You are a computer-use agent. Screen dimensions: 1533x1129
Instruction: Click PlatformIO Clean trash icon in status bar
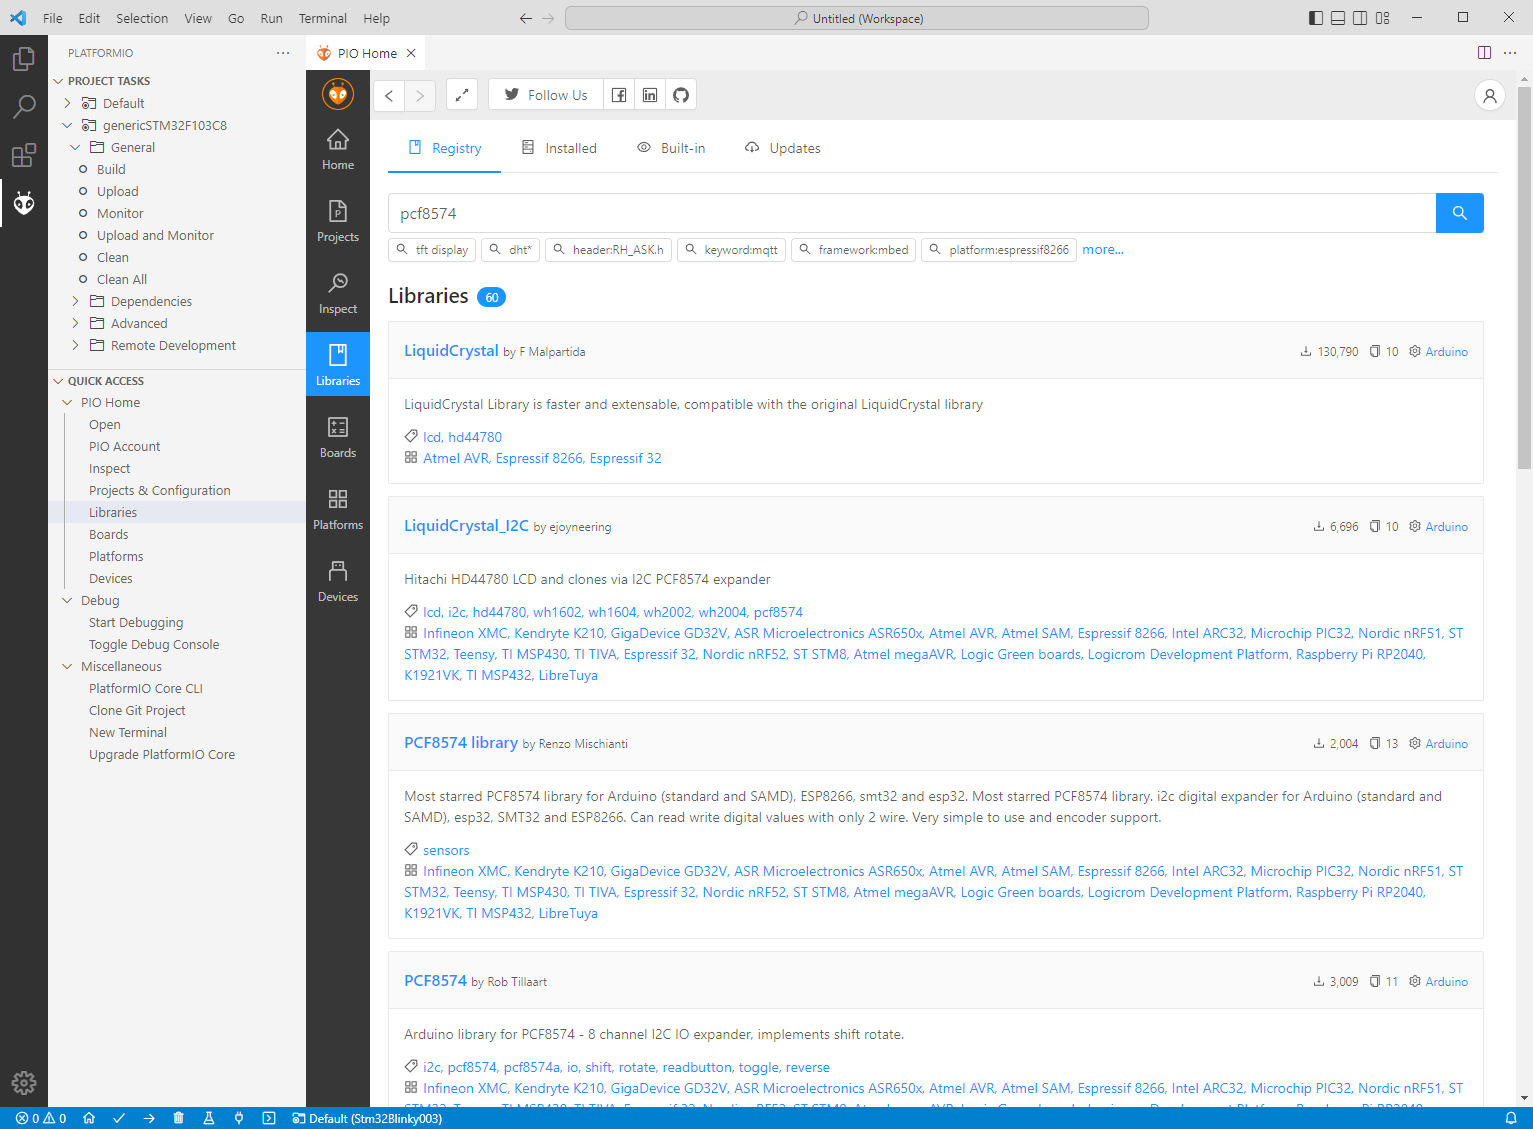[x=179, y=1118]
